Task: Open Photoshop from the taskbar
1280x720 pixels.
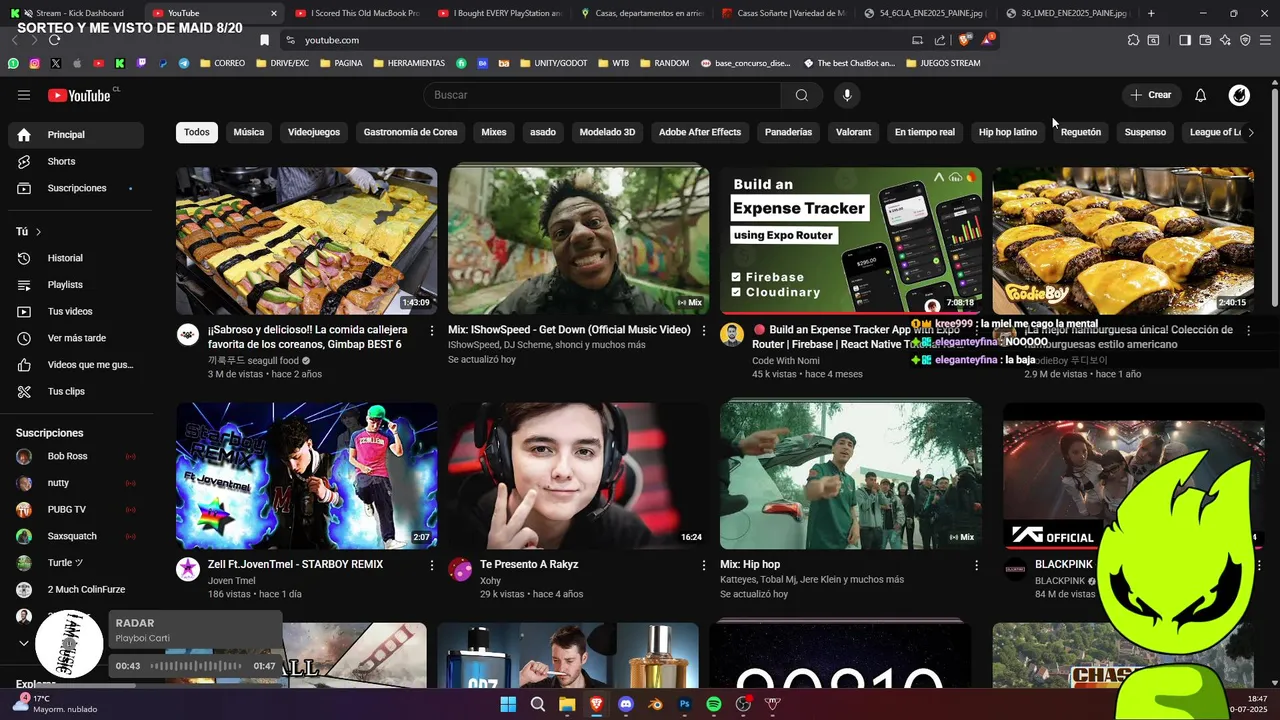Action: point(685,704)
